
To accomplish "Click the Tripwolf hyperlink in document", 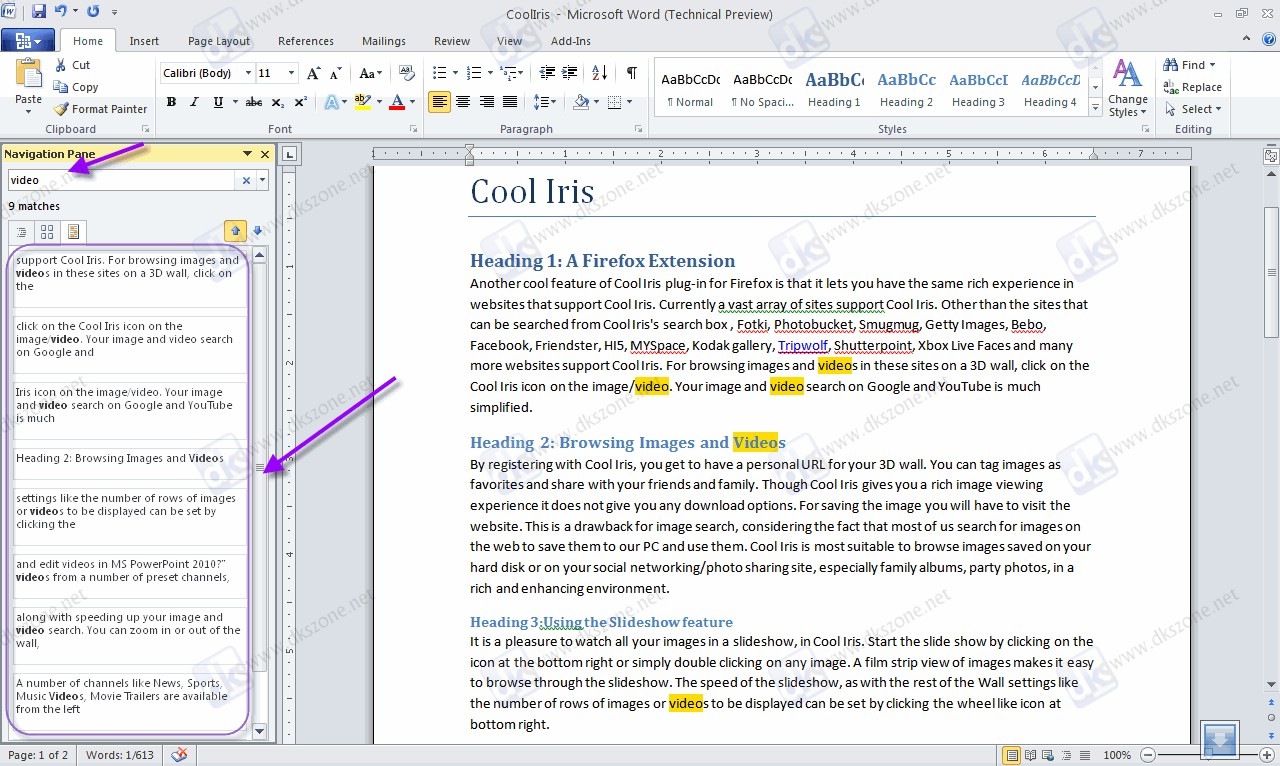I will 803,345.
